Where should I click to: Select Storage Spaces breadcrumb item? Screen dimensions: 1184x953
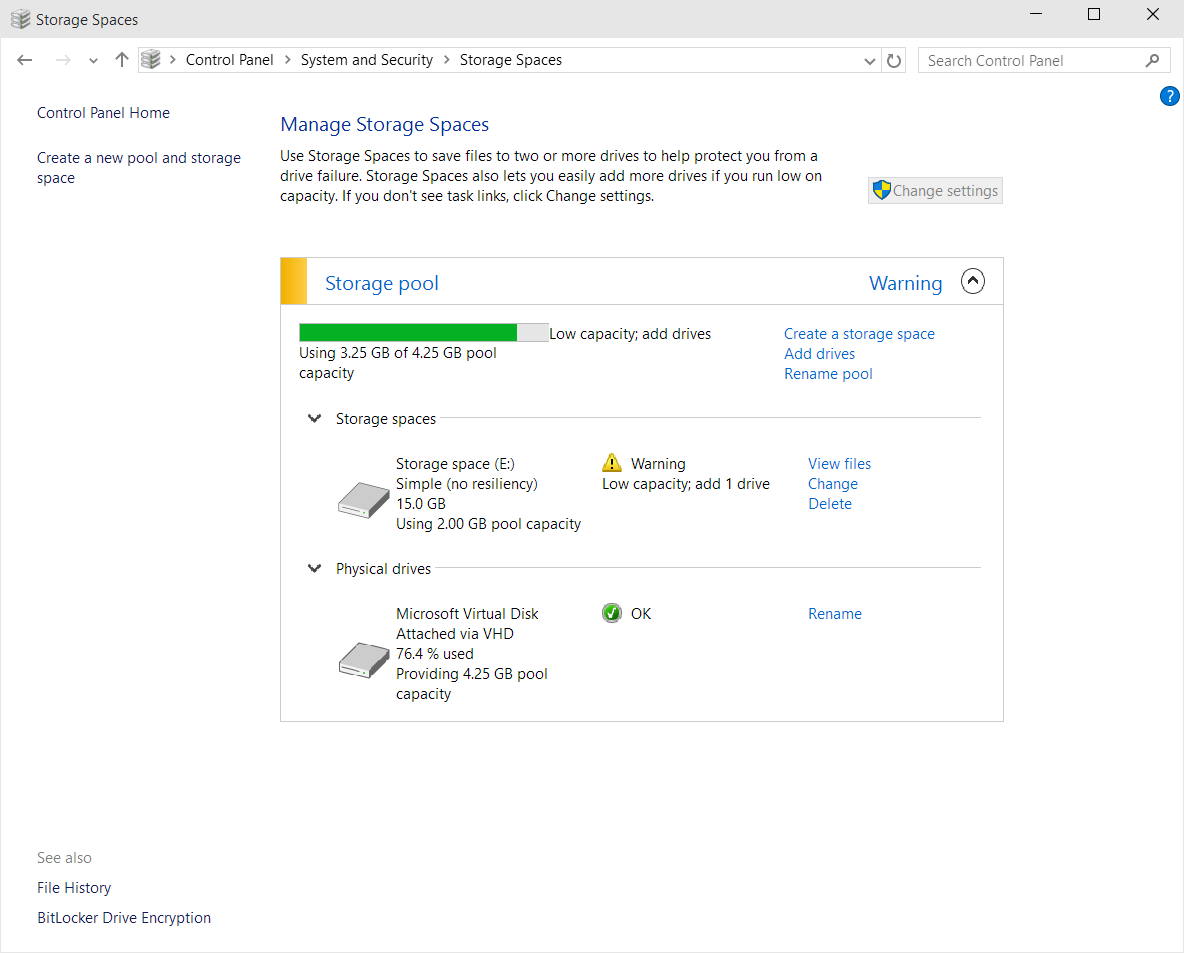(510, 60)
